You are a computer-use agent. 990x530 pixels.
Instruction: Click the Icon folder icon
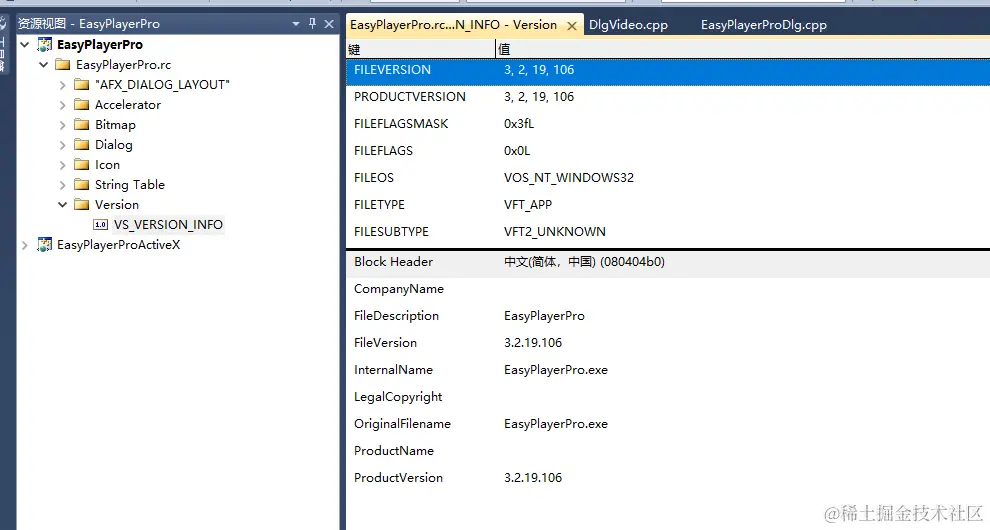tap(81, 164)
